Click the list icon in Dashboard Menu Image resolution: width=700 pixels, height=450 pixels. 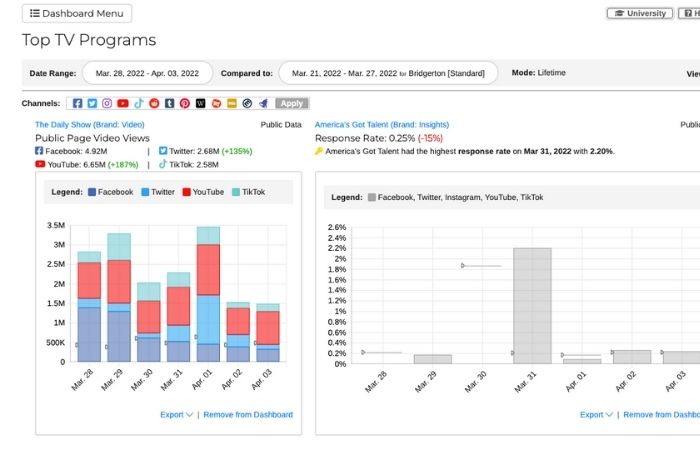[x=34, y=13]
